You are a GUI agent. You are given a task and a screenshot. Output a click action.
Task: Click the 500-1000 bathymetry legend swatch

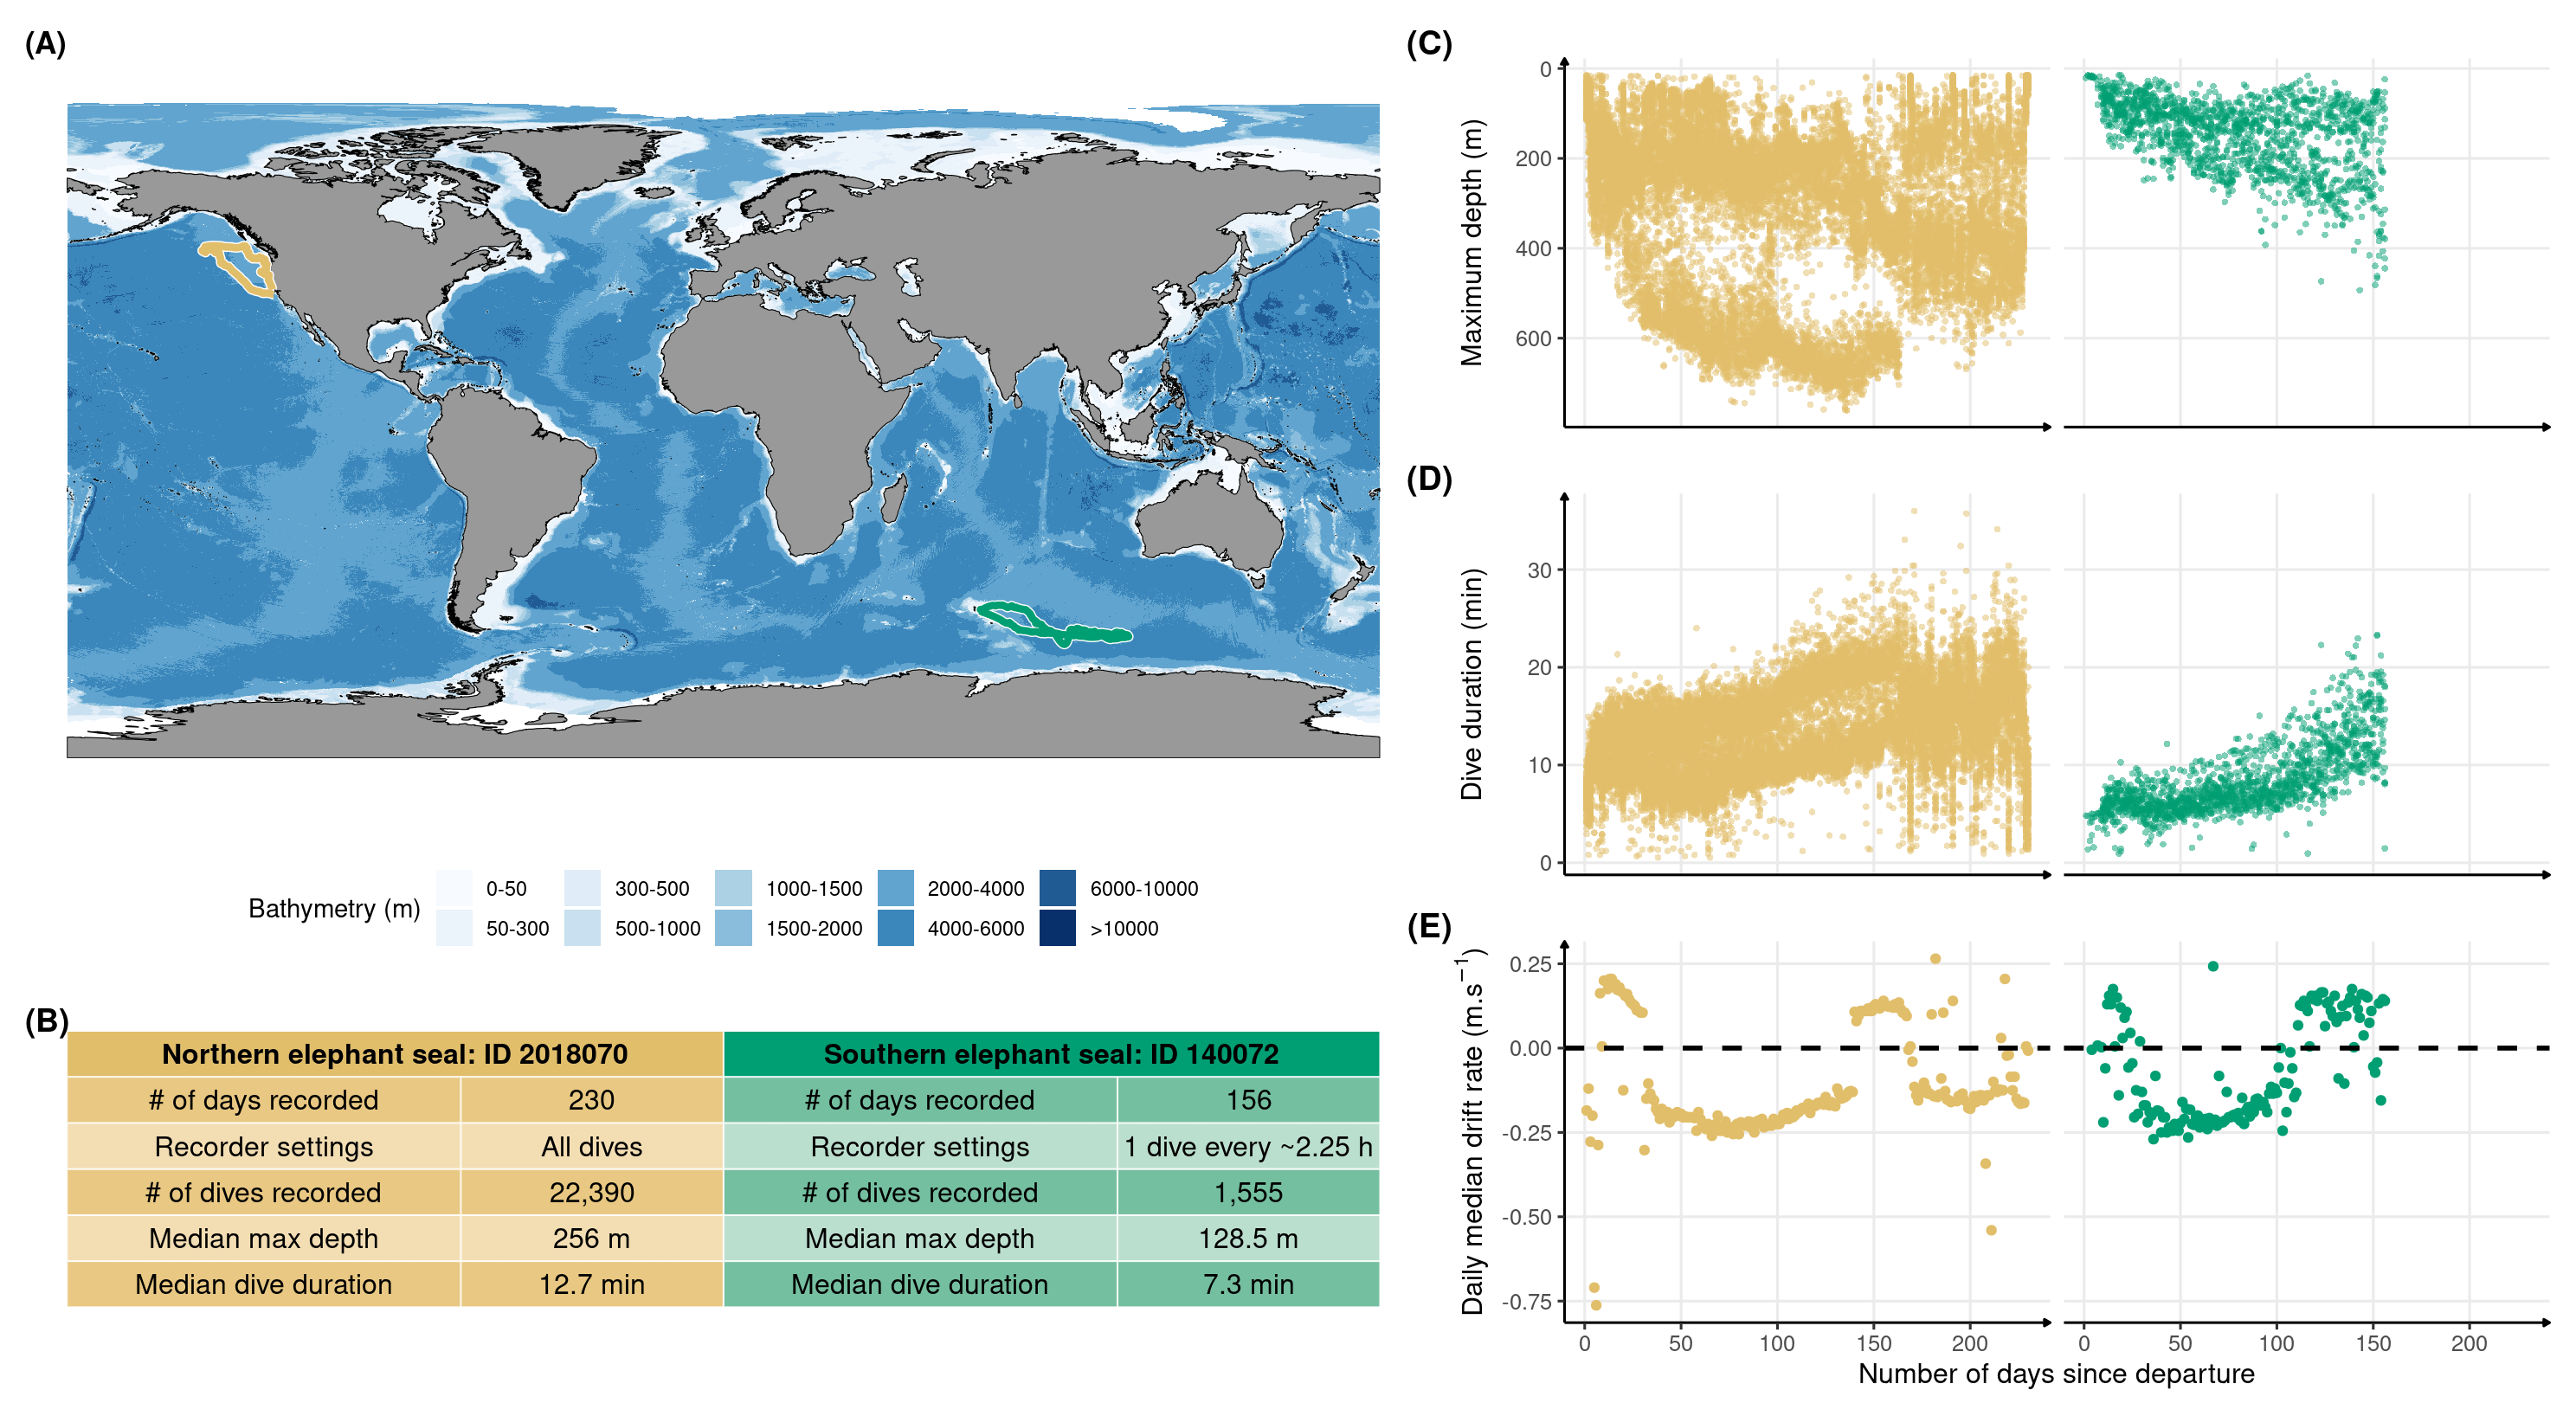[x=582, y=928]
